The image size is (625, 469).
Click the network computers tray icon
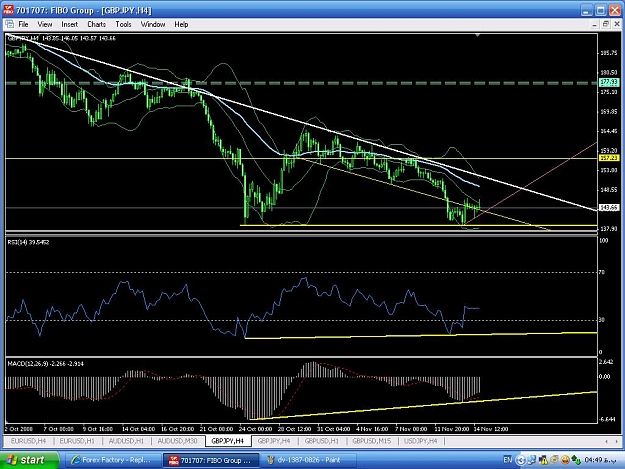531,460
